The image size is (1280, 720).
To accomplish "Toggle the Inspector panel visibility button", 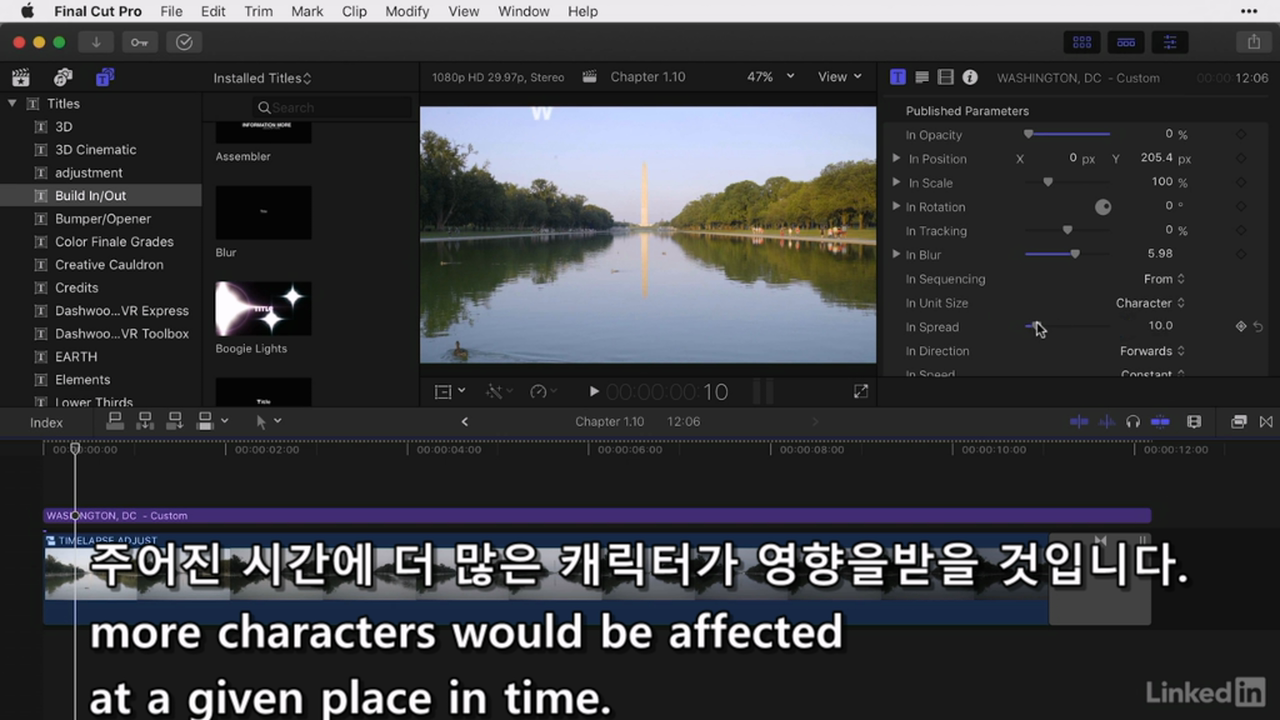I will (x=1170, y=42).
